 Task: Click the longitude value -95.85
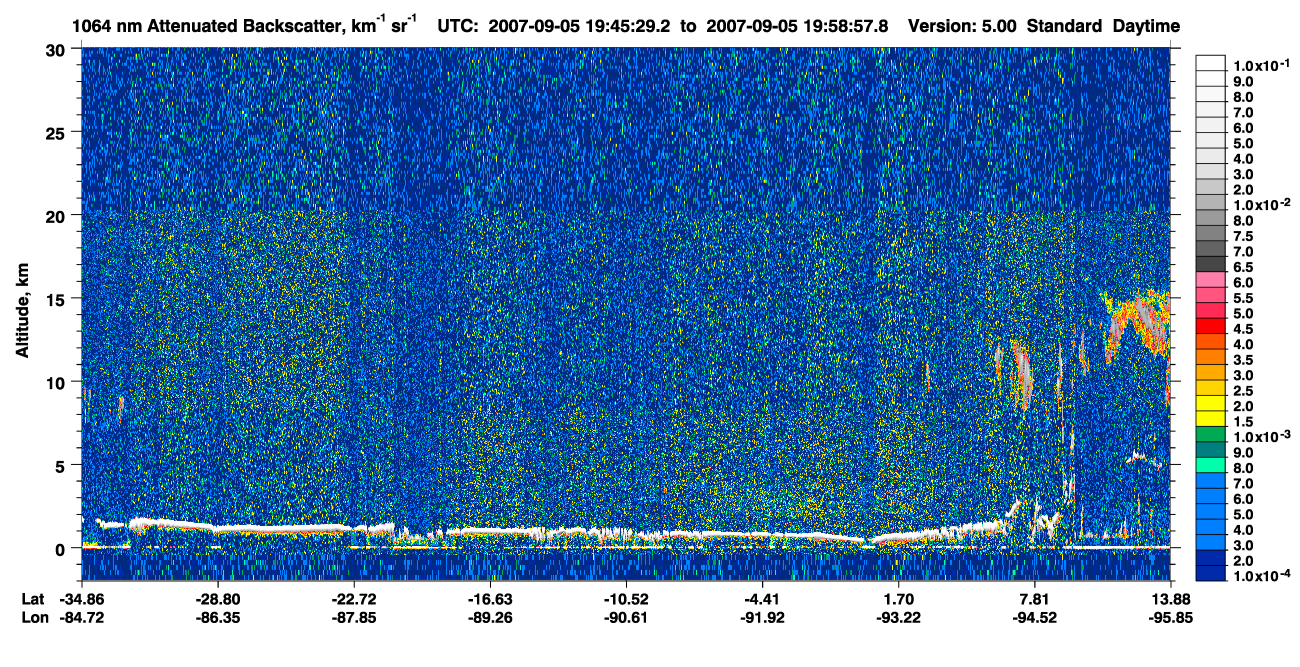[x=1171, y=617]
